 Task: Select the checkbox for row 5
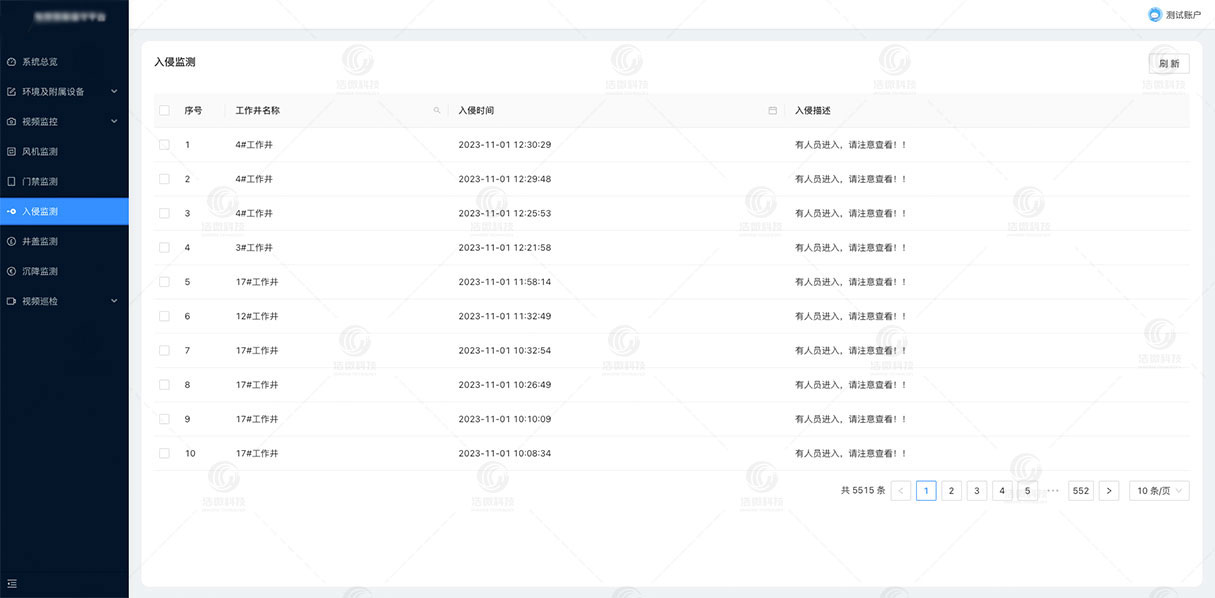(x=164, y=282)
